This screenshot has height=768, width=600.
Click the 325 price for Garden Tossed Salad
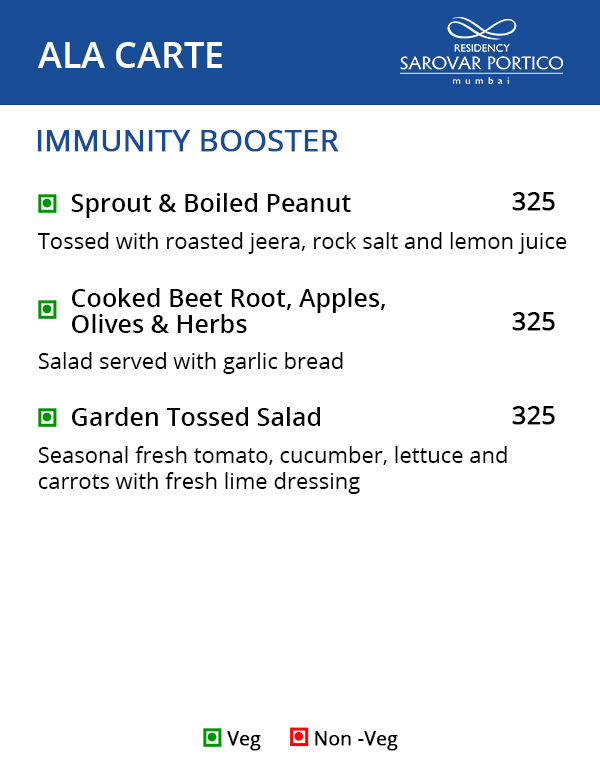click(x=533, y=416)
